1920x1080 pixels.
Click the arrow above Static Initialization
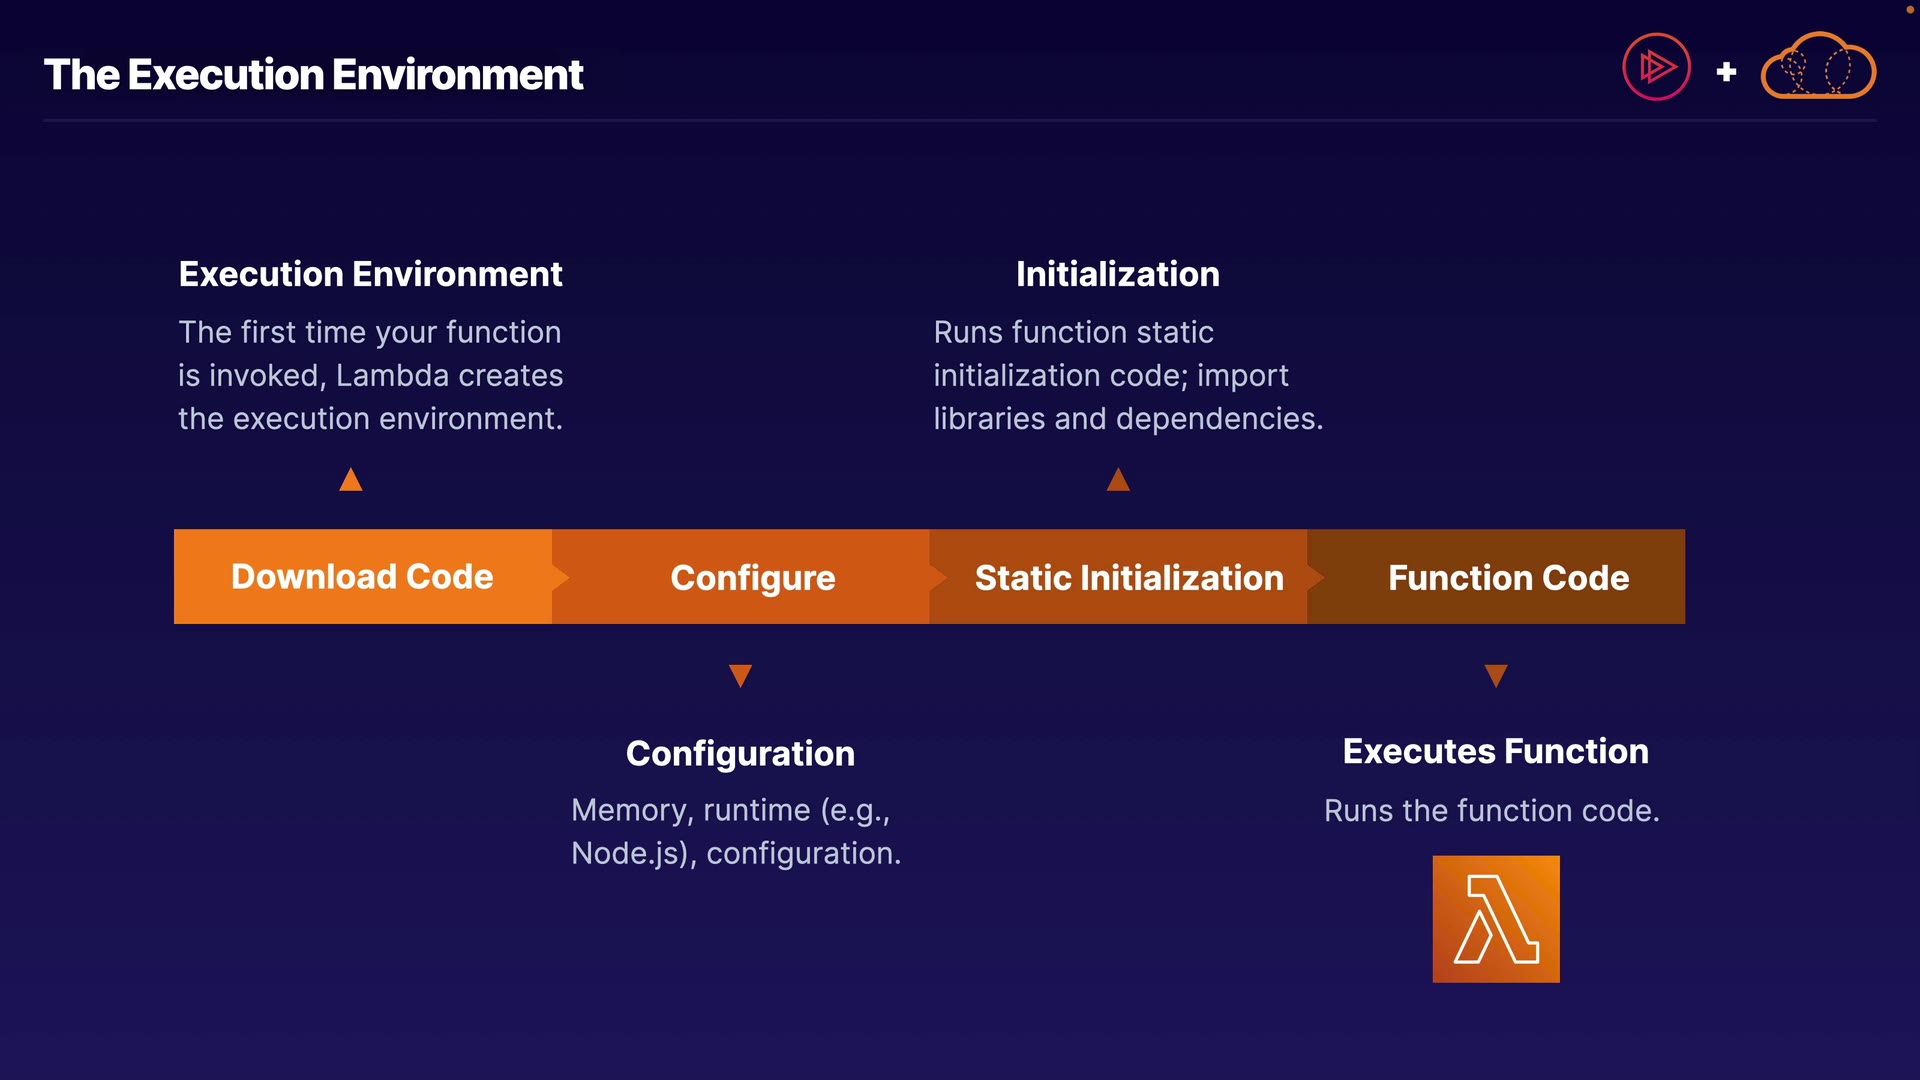(x=1118, y=480)
